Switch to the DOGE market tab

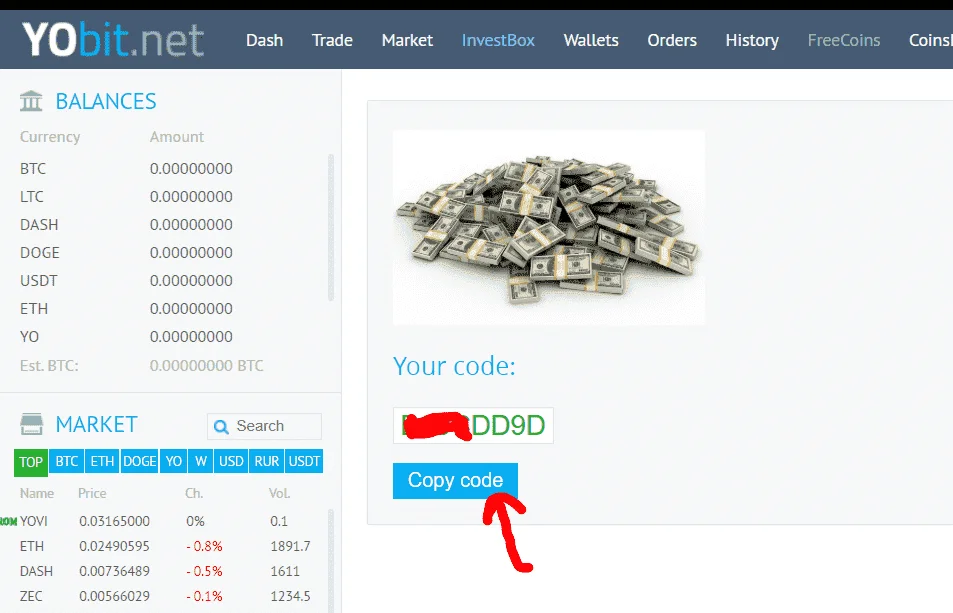(139, 461)
